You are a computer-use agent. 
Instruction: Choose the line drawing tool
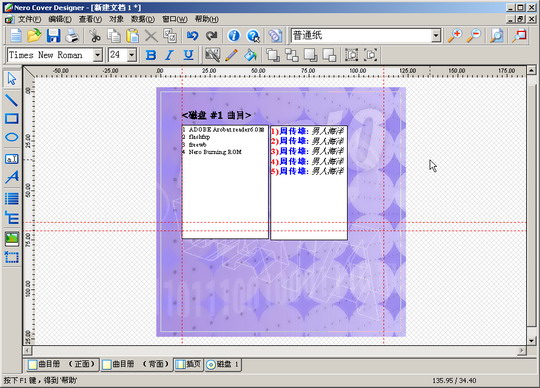12,100
